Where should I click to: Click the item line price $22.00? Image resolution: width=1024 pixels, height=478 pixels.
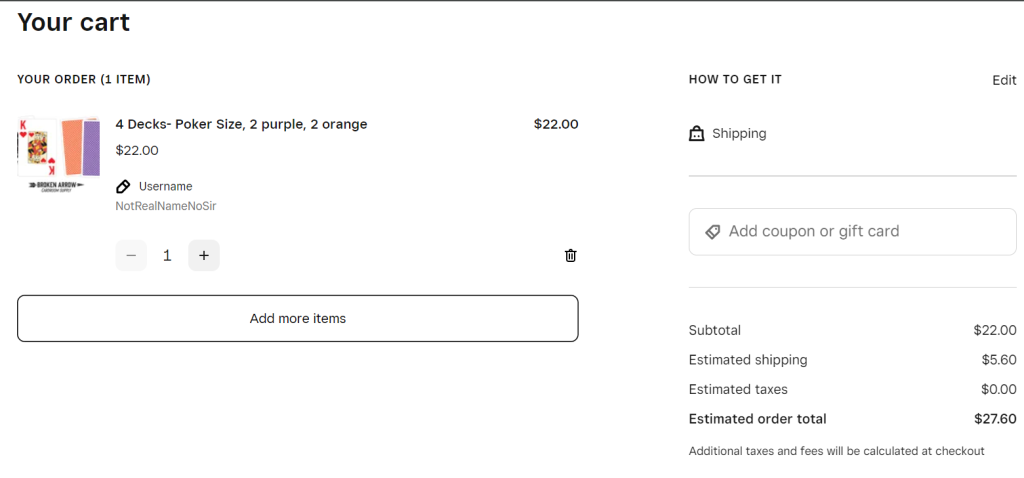tap(555, 124)
